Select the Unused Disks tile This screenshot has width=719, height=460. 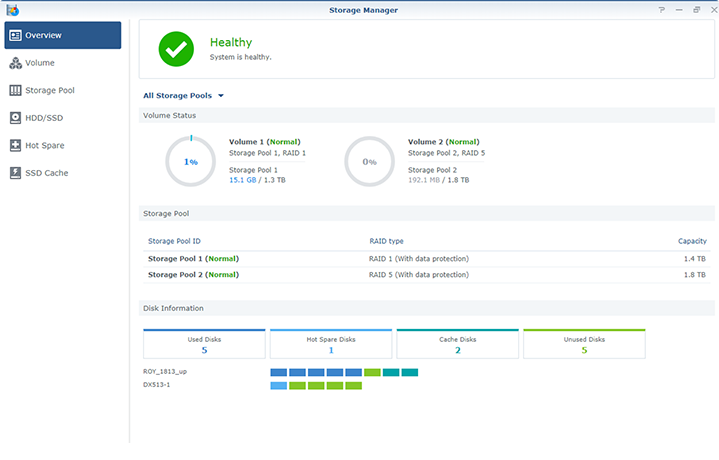coord(584,344)
